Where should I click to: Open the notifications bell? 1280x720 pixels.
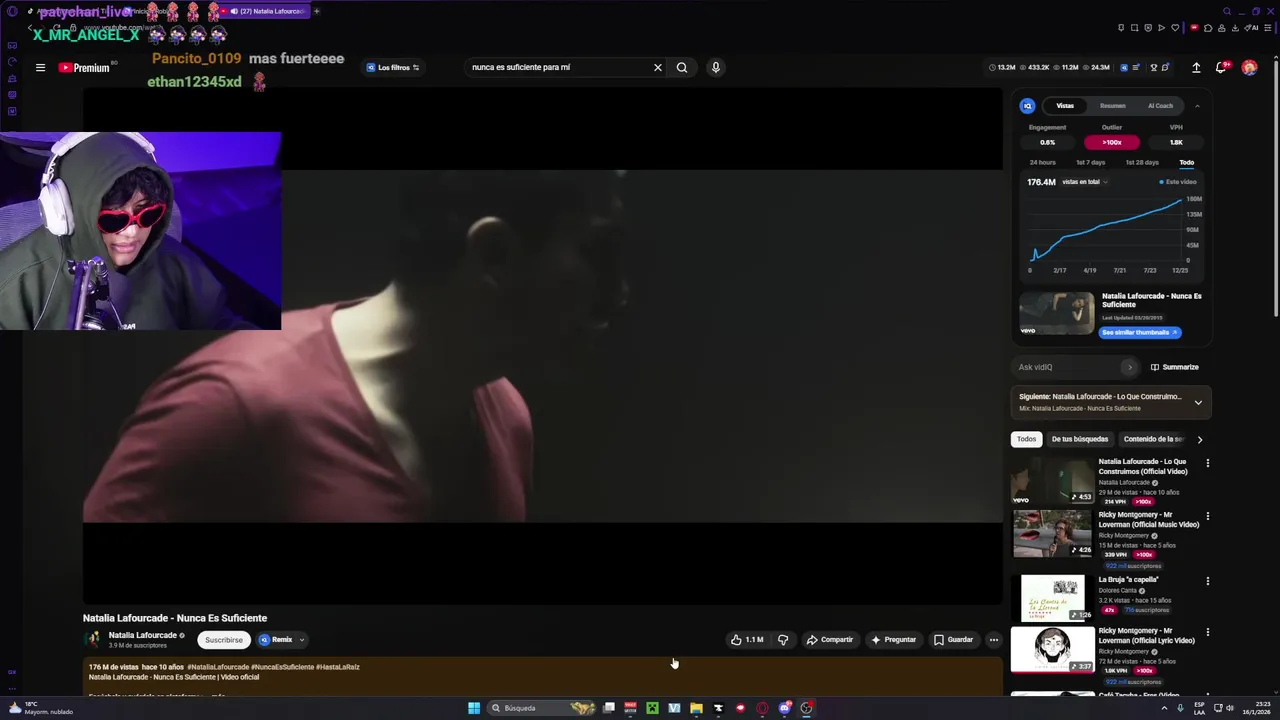pyautogui.click(x=1221, y=68)
